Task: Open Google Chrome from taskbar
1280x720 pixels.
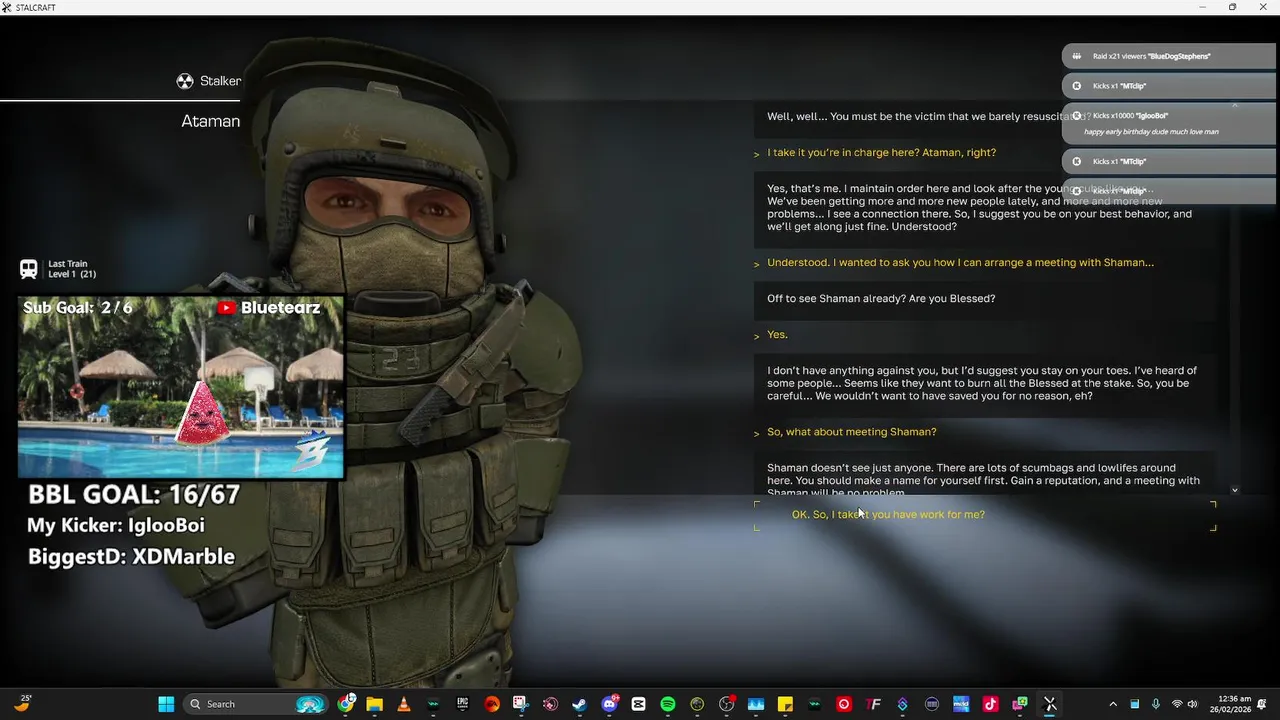Action: coord(346,704)
